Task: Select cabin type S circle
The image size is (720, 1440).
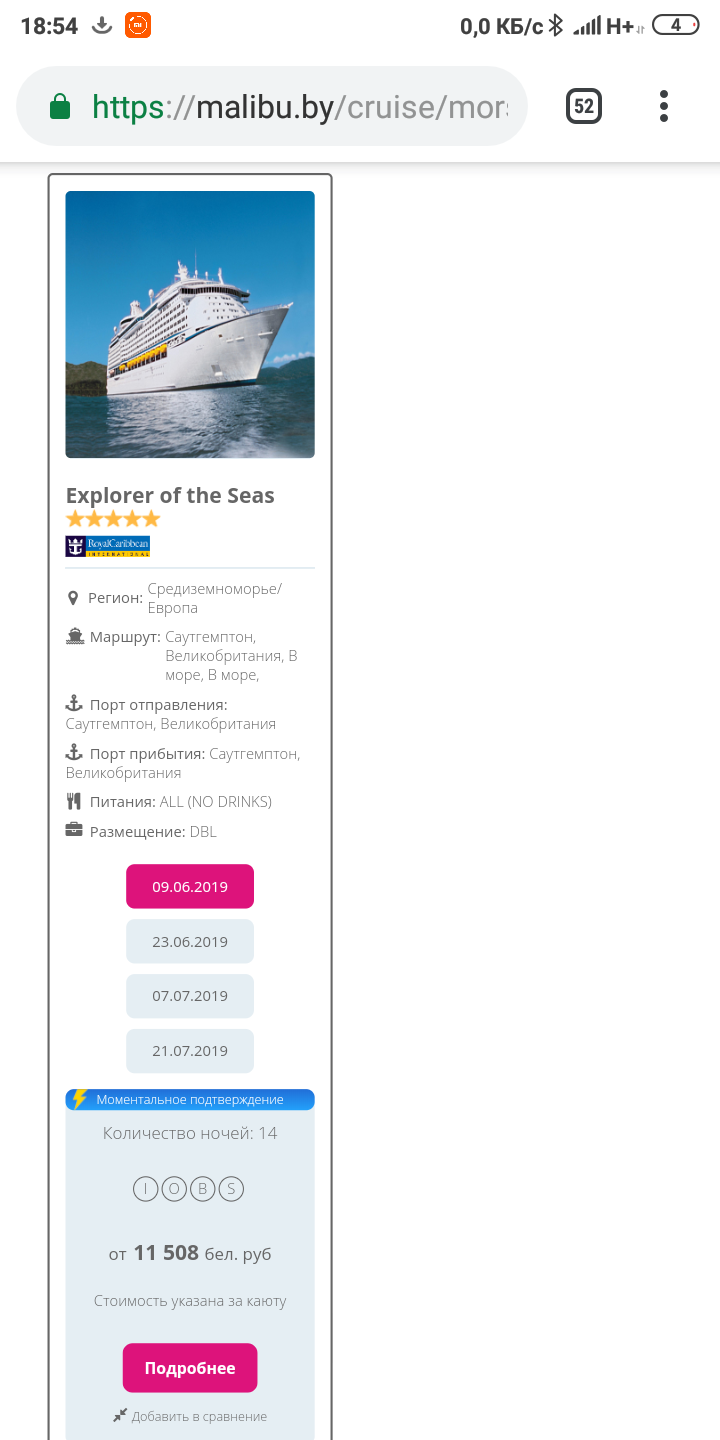Action: tap(231, 1189)
